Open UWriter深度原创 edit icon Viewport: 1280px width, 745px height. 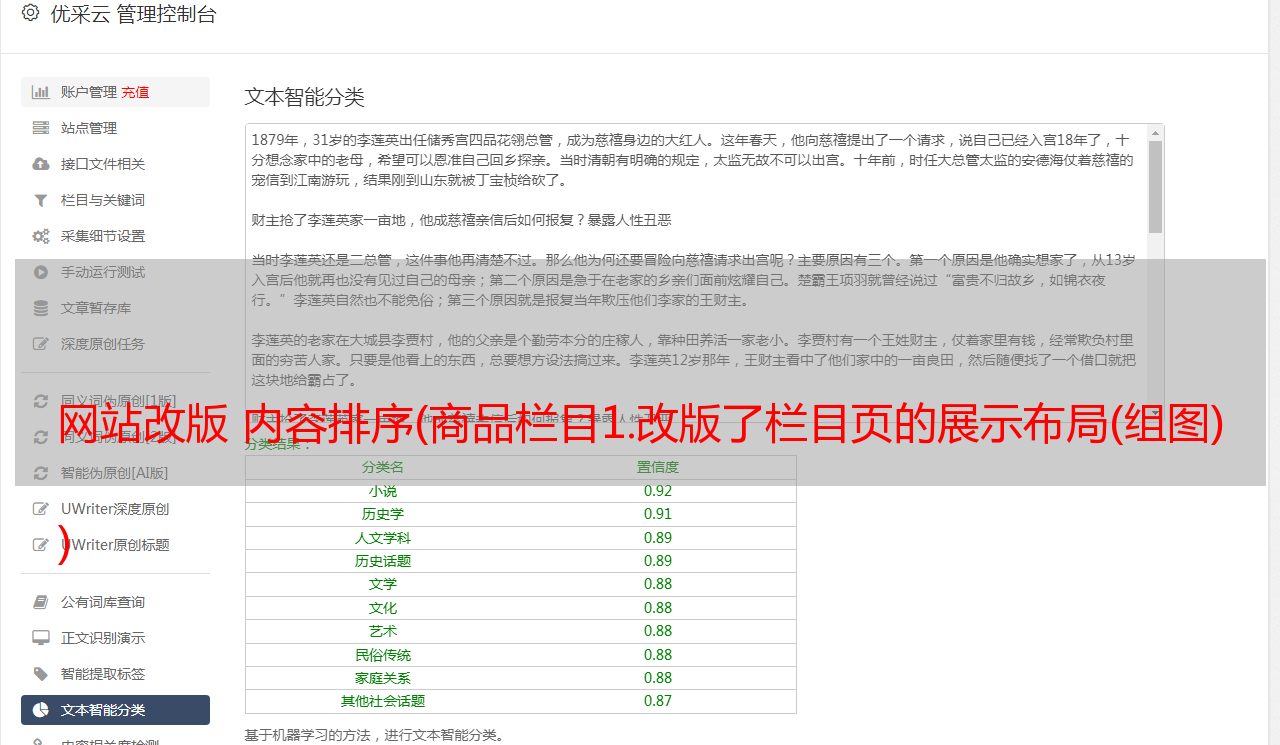(x=41, y=509)
